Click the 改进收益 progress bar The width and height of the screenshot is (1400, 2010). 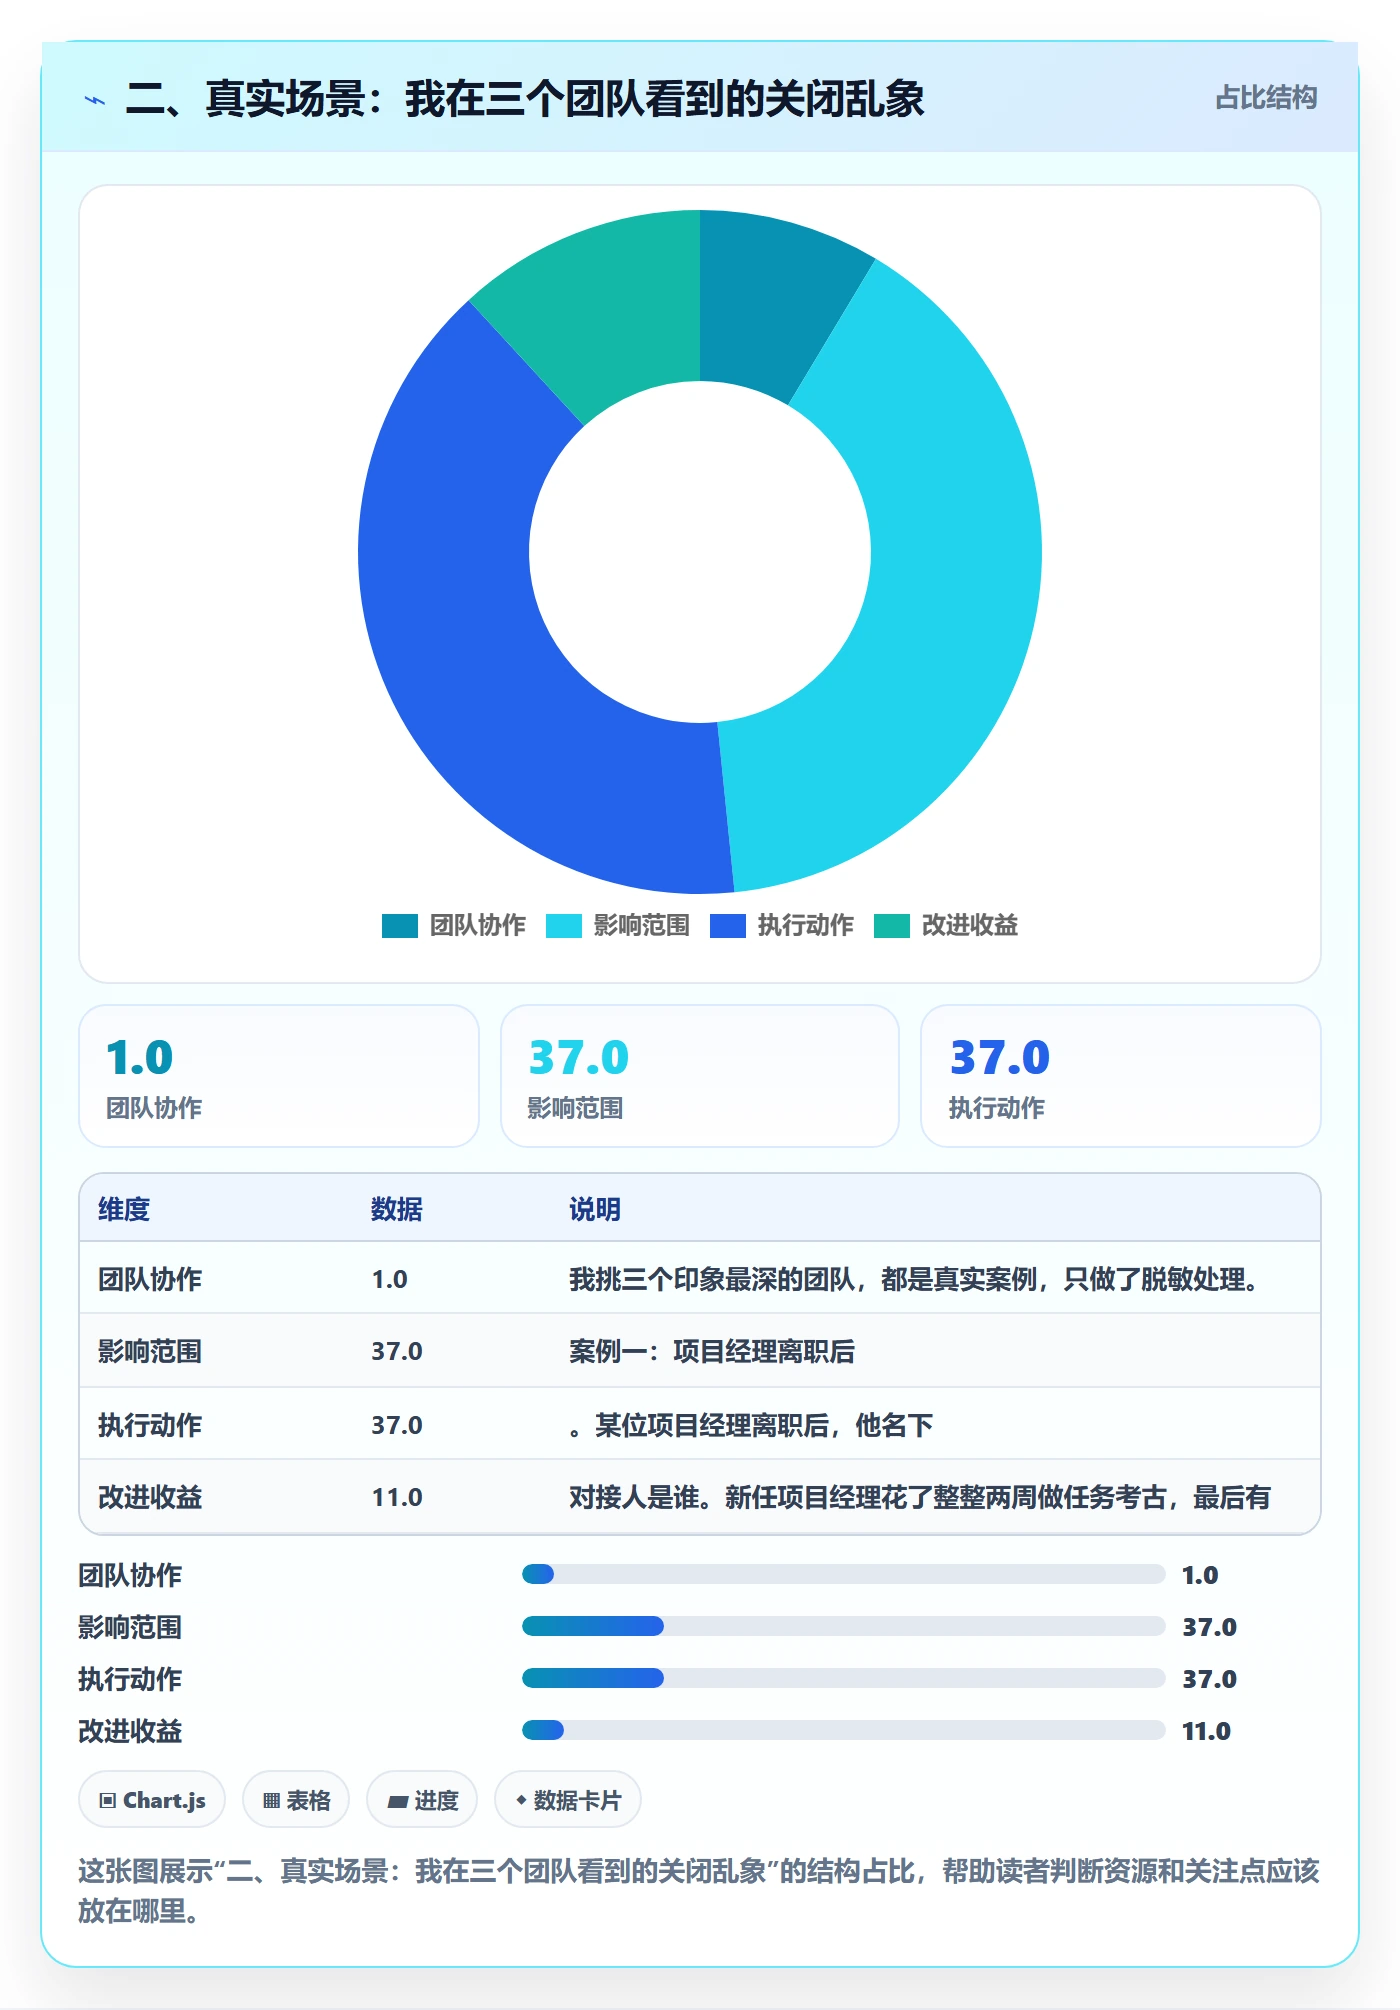pyautogui.click(x=844, y=1730)
